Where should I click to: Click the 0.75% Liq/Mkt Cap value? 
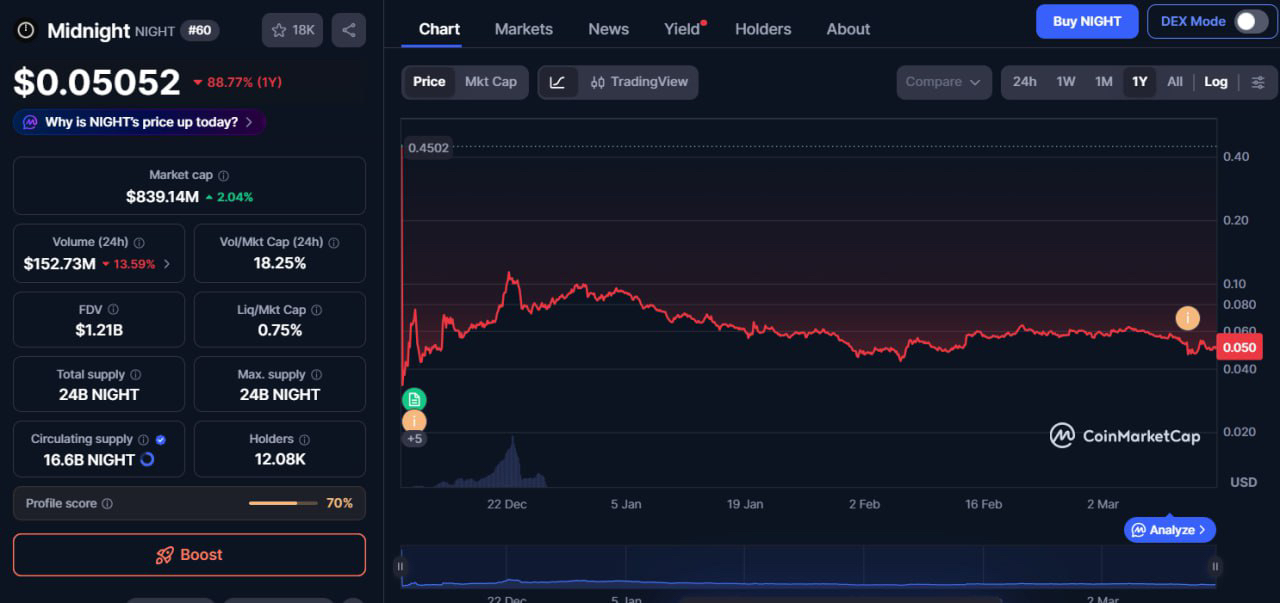280,330
